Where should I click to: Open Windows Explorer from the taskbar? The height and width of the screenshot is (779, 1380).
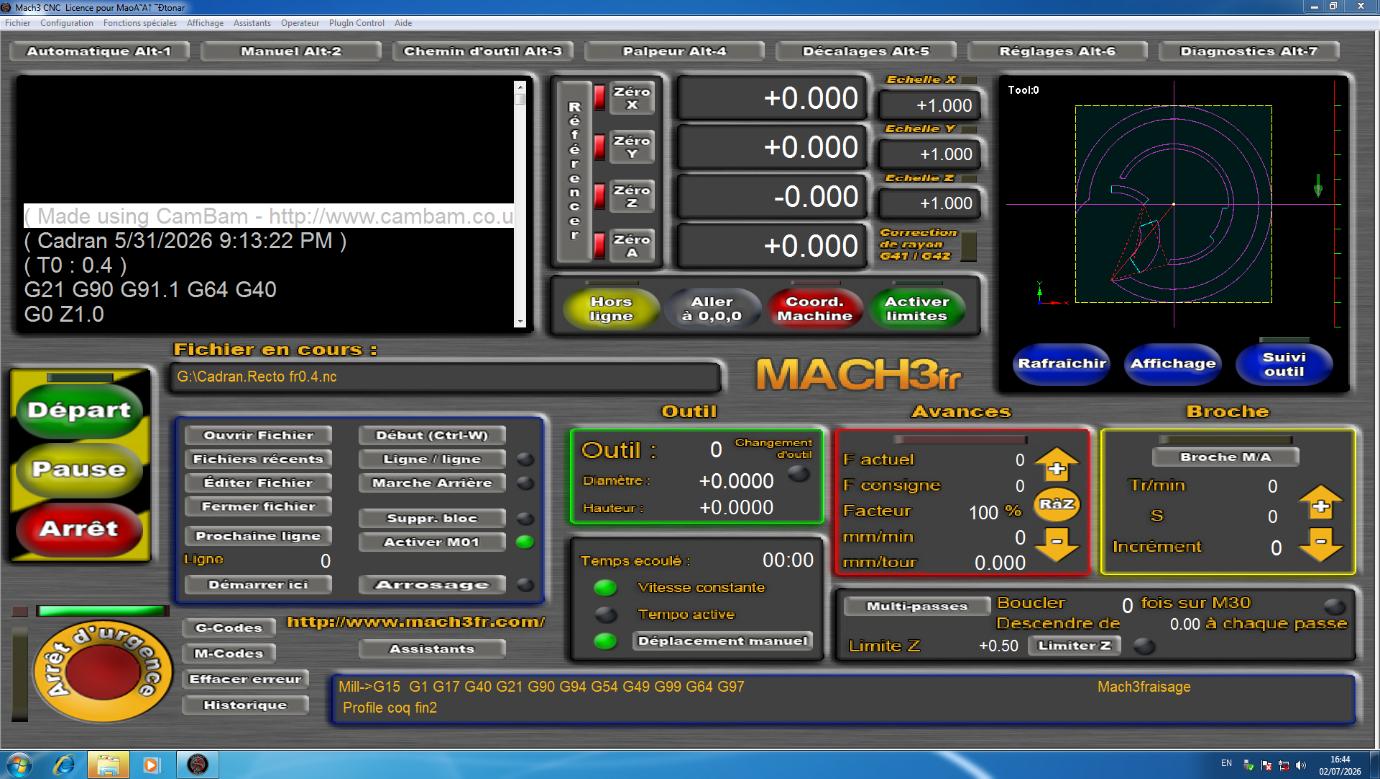[x=109, y=765]
